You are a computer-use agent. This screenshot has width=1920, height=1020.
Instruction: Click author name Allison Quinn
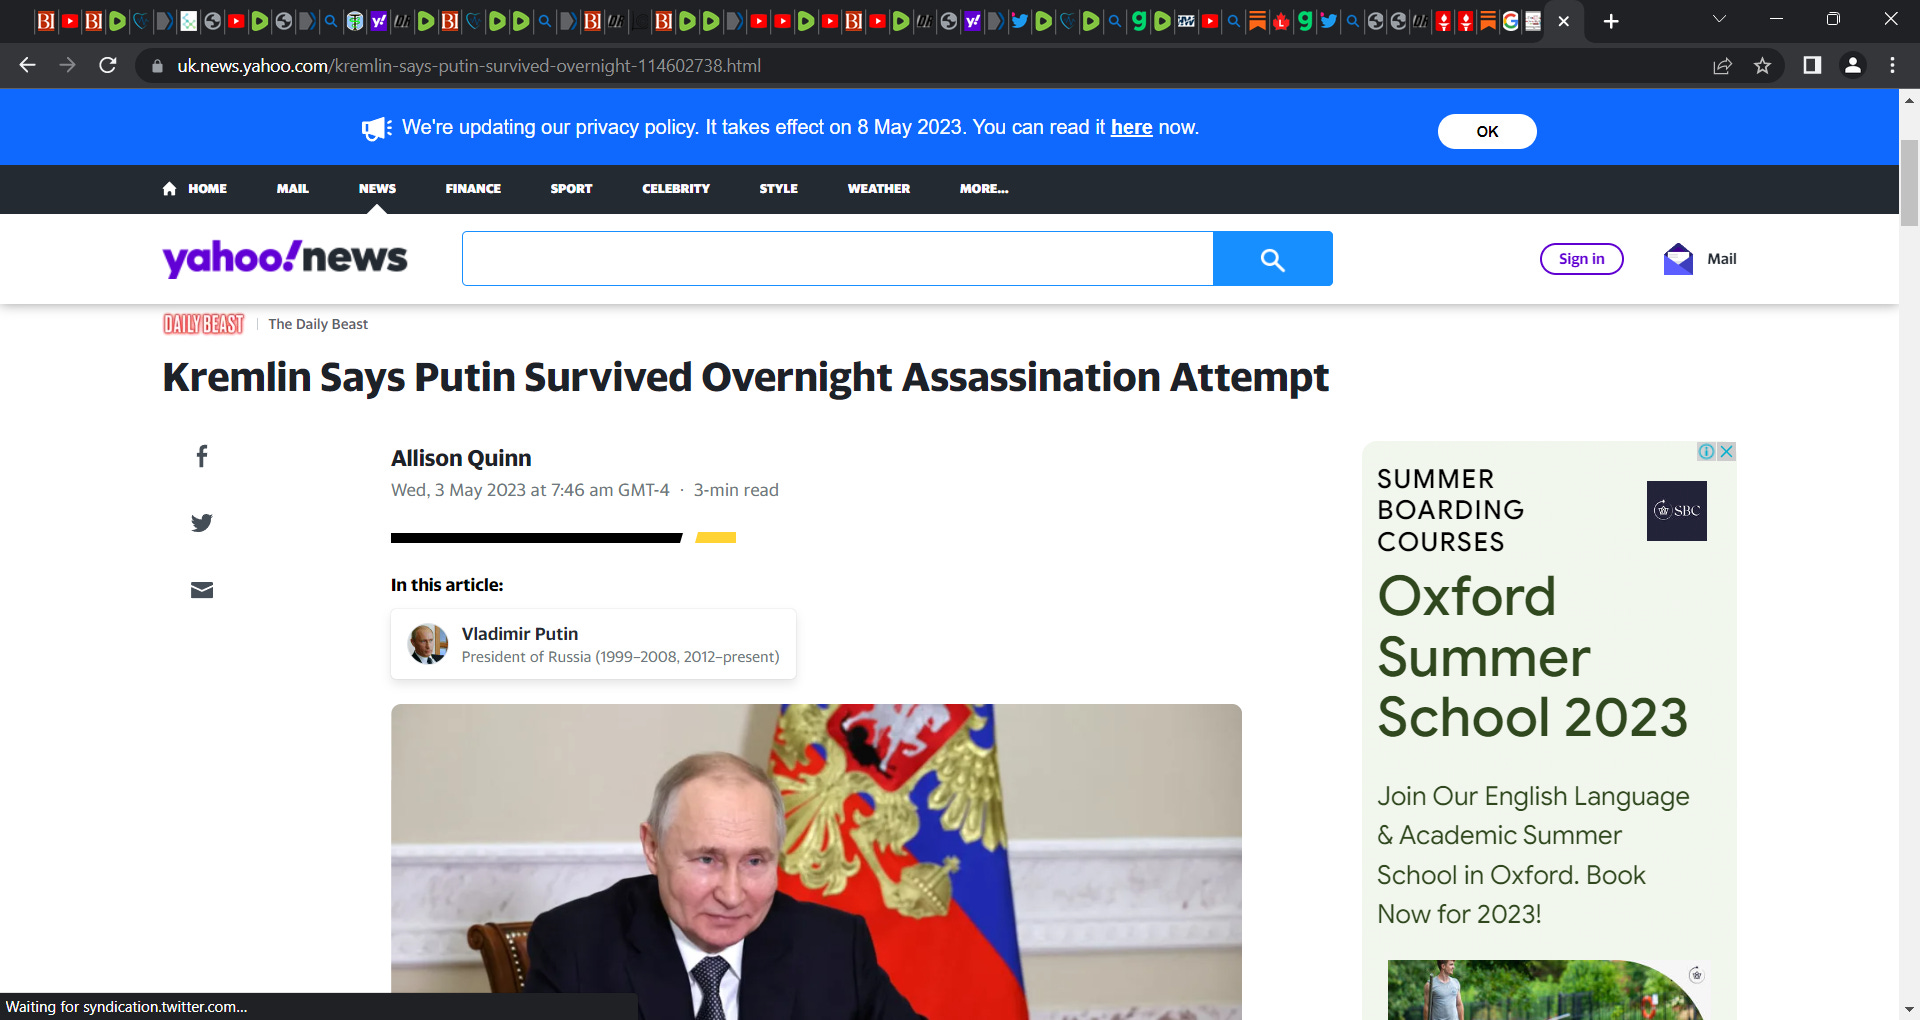point(461,458)
